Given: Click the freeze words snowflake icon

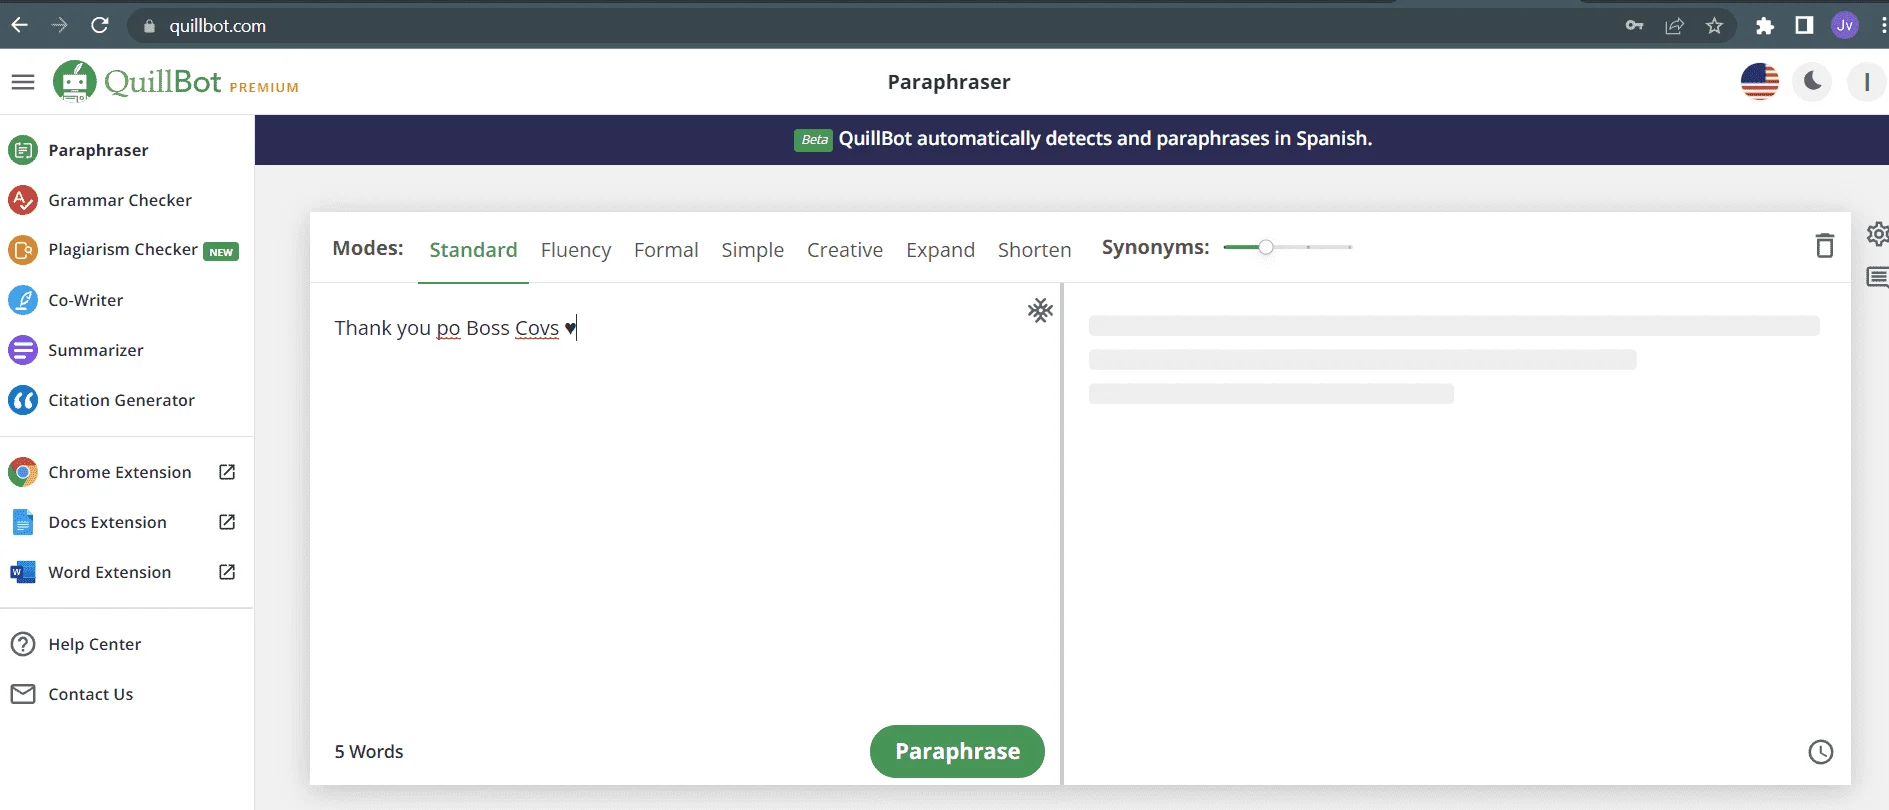Looking at the screenshot, I should pyautogui.click(x=1040, y=310).
